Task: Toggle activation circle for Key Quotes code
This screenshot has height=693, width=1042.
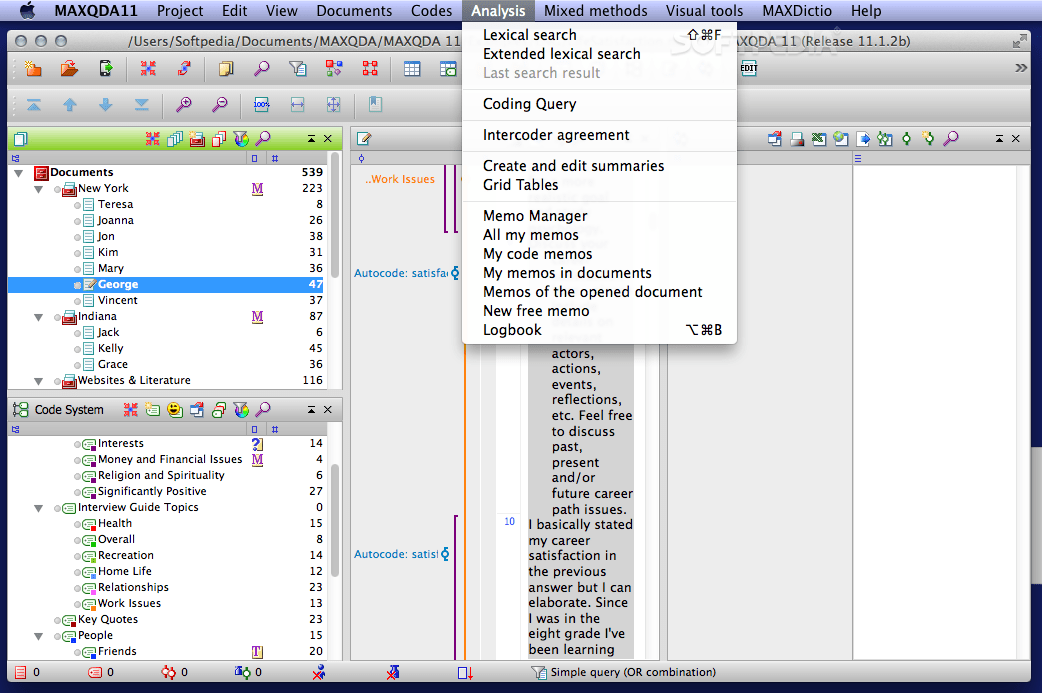Action: [57, 621]
